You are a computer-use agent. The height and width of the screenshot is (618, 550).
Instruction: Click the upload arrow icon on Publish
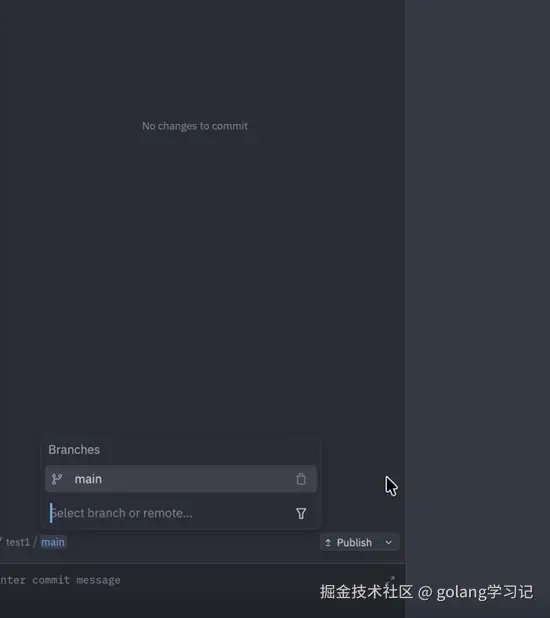click(328, 543)
